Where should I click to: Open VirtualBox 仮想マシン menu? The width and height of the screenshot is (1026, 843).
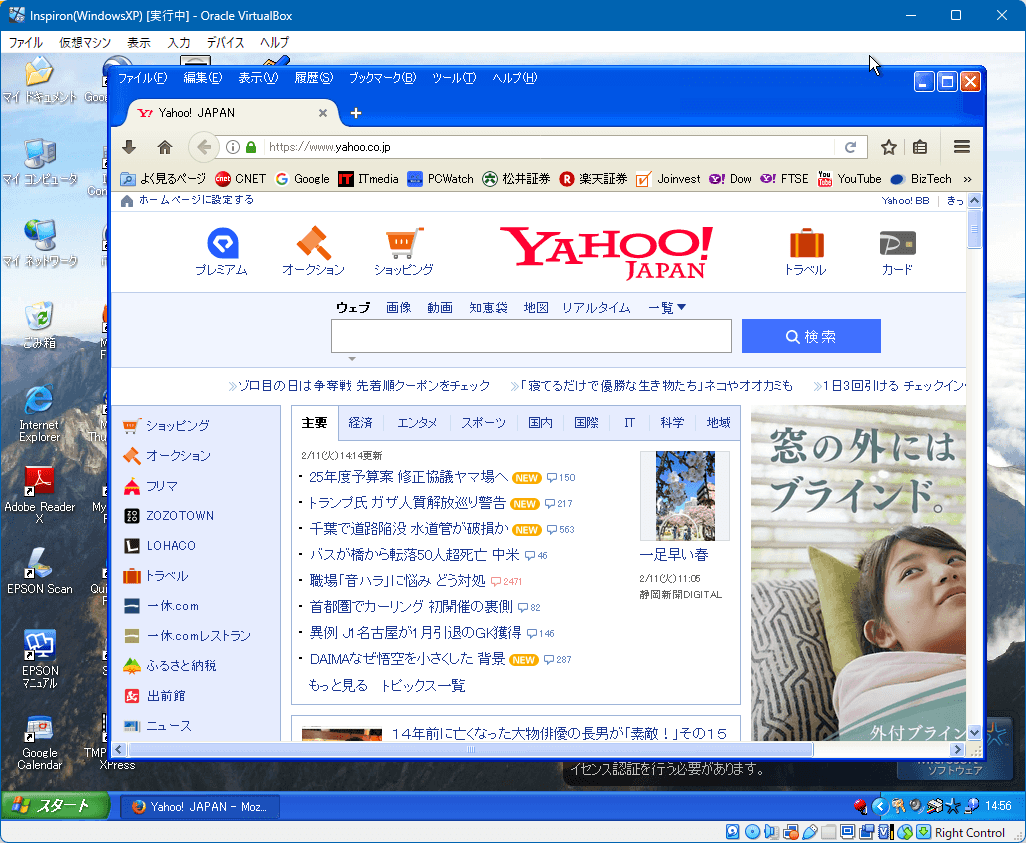point(85,43)
